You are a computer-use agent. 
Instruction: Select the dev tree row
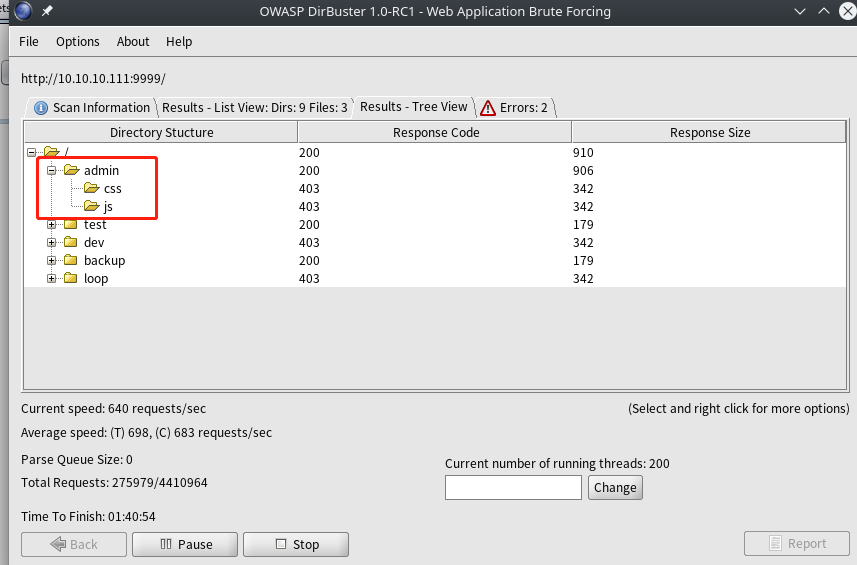(435, 243)
